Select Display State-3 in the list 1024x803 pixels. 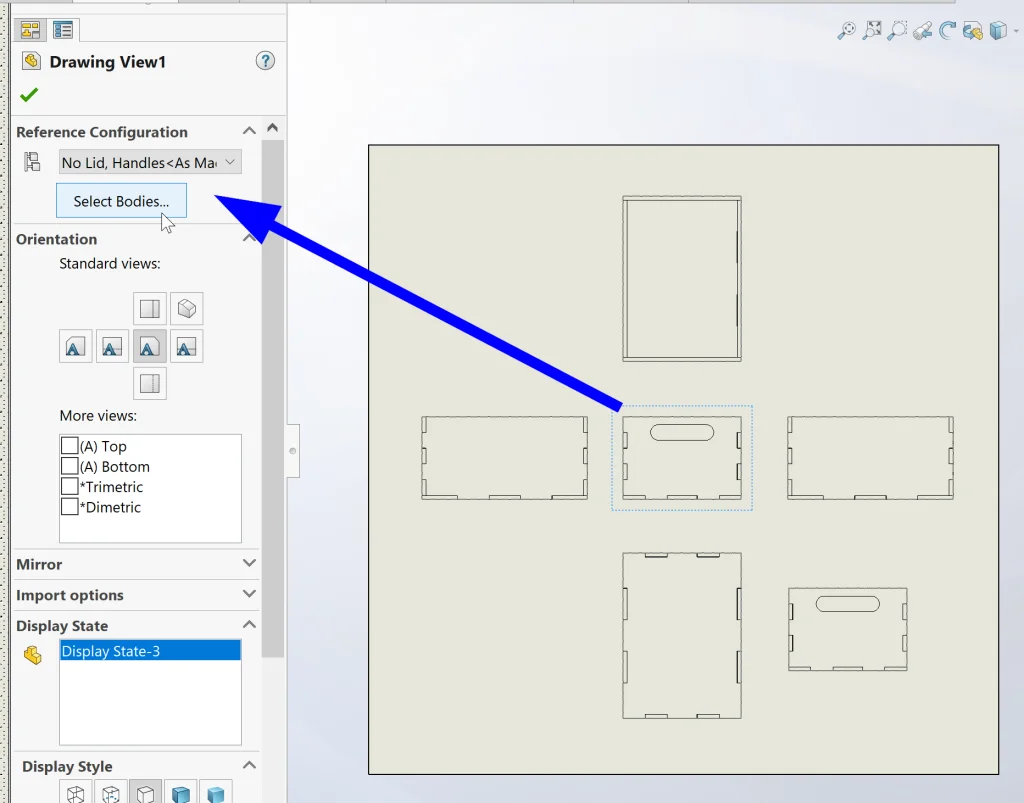tap(150, 651)
